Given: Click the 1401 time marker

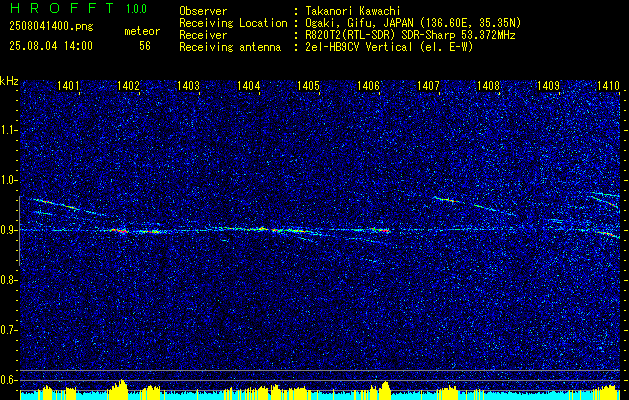Looking at the screenshot, I should pos(68,85).
